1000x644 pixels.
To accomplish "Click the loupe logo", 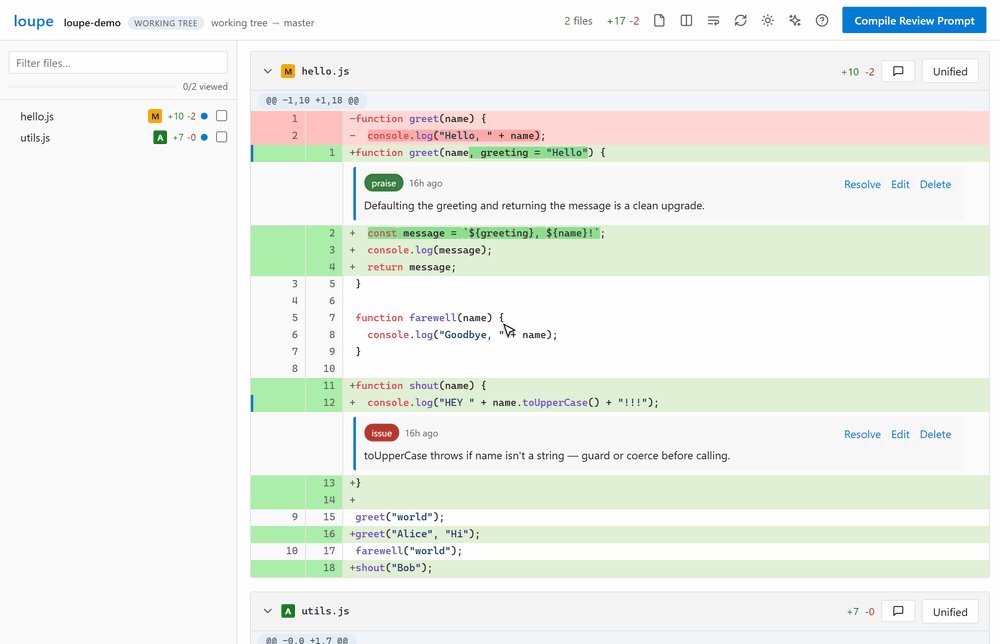I will tap(34, 21).
